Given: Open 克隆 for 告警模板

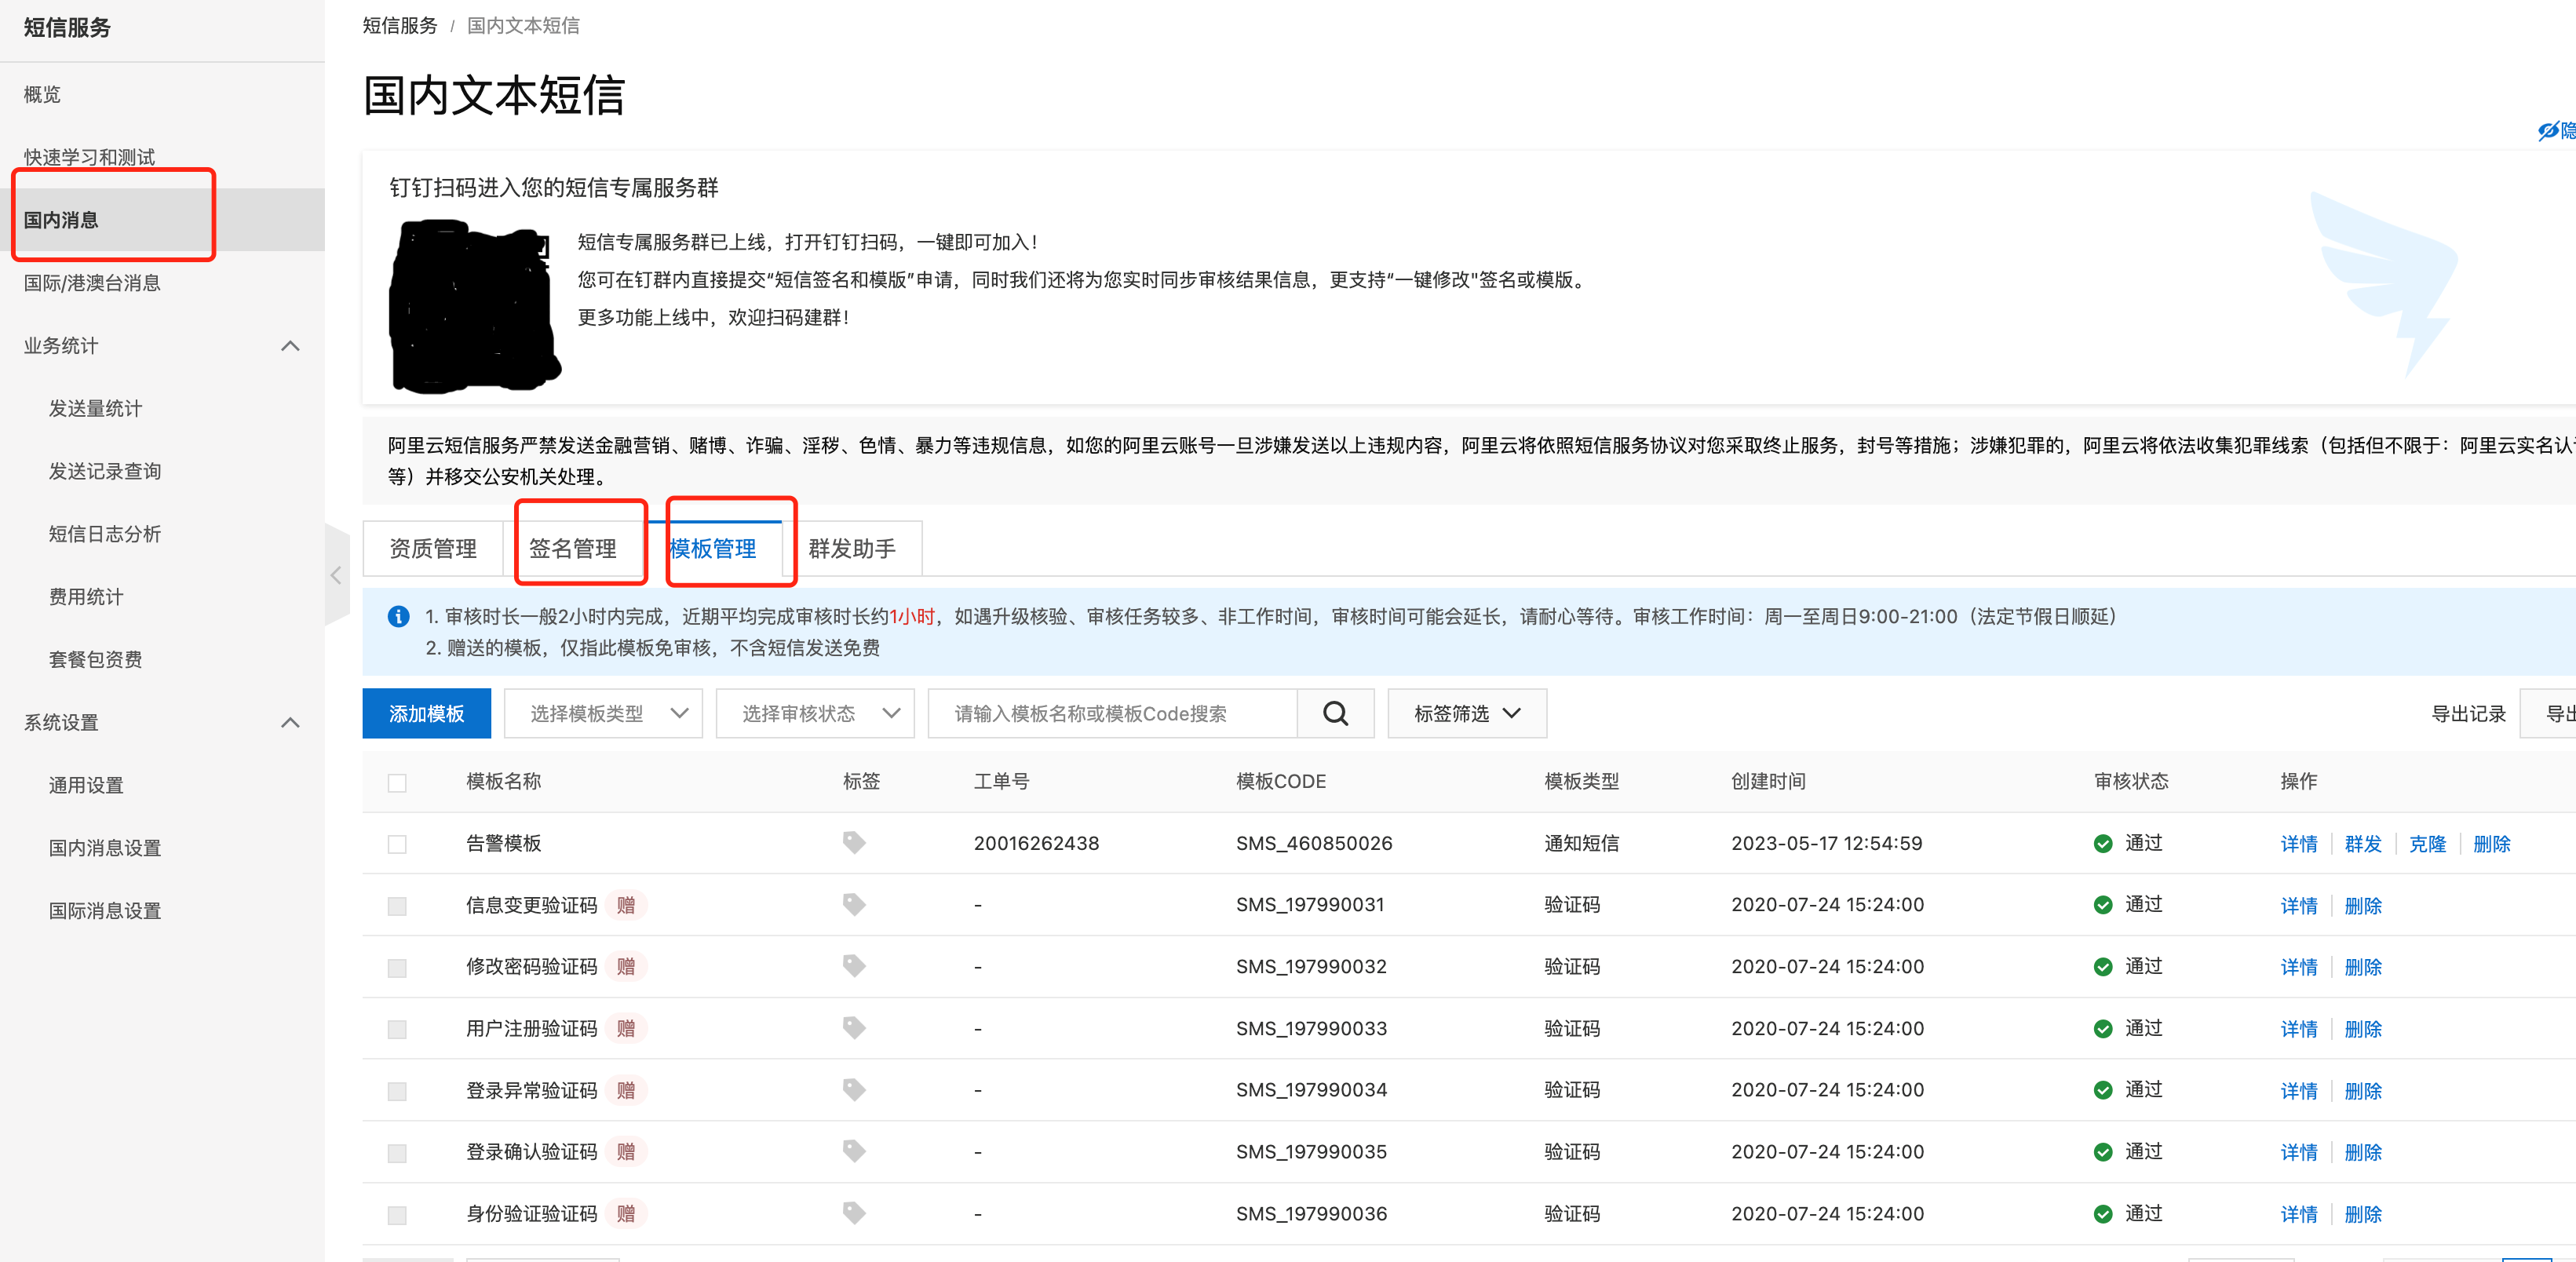Looking at the screenshot, I should click(x=2428, y=843).
